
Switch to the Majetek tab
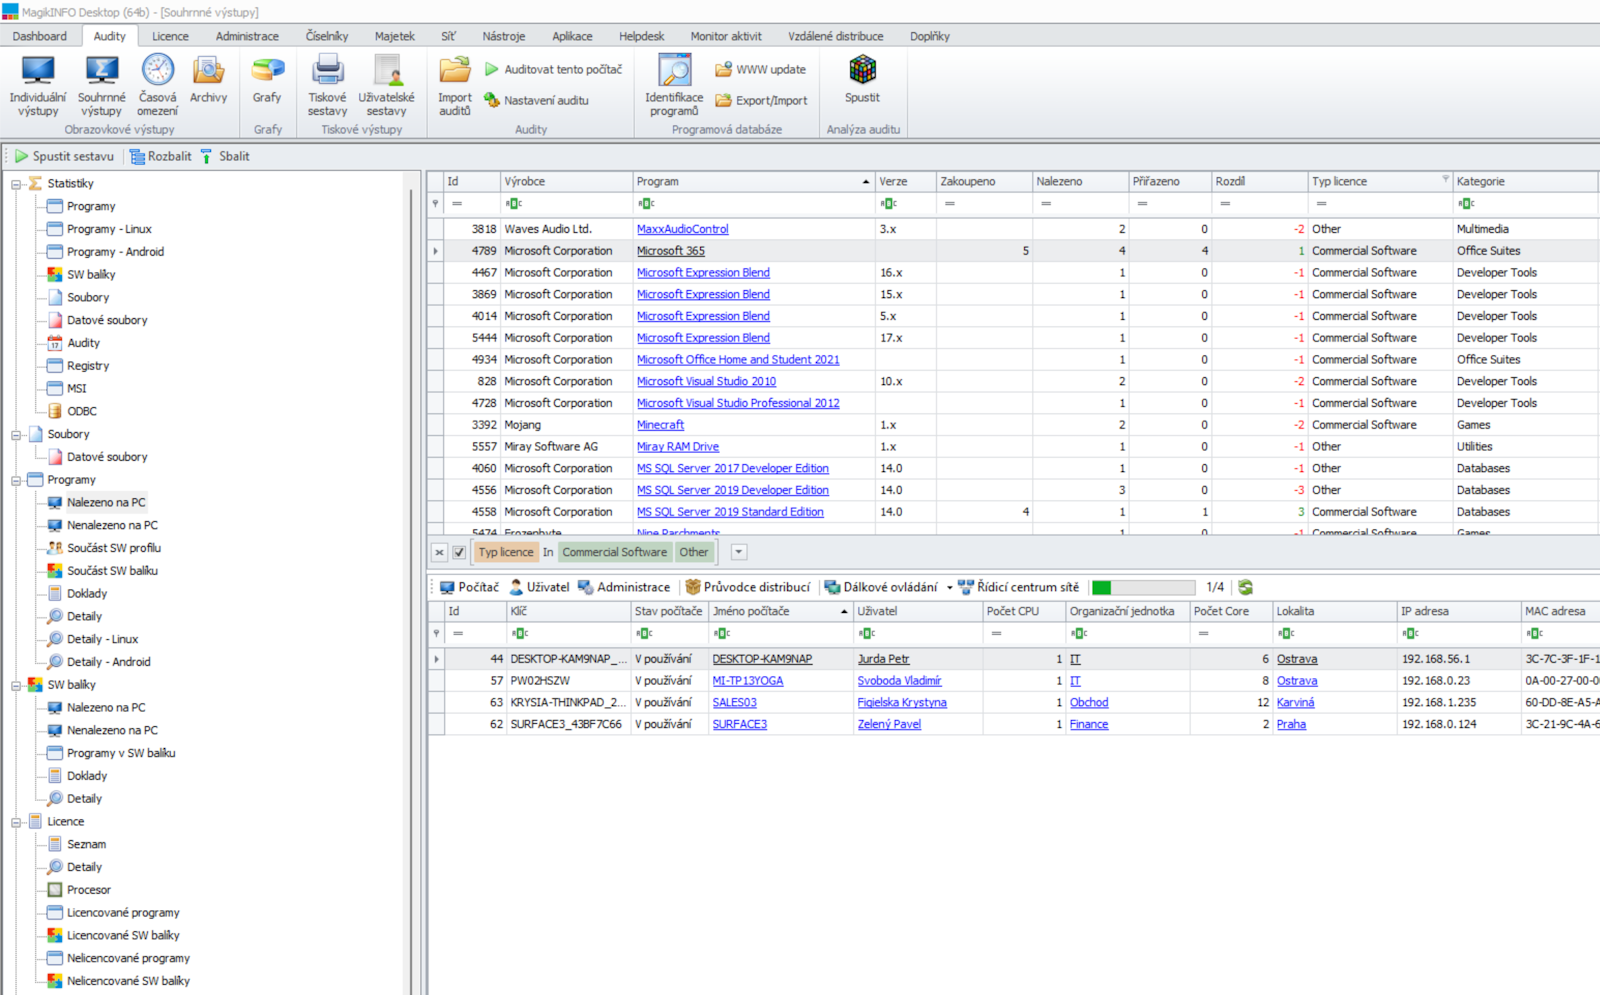[394, 36]
